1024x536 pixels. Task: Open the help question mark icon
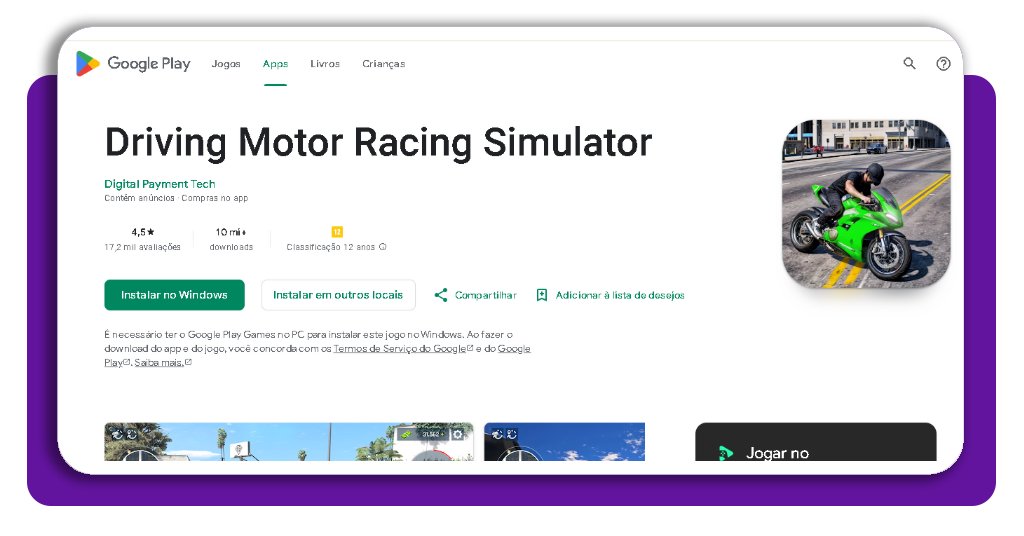(943, 63)
